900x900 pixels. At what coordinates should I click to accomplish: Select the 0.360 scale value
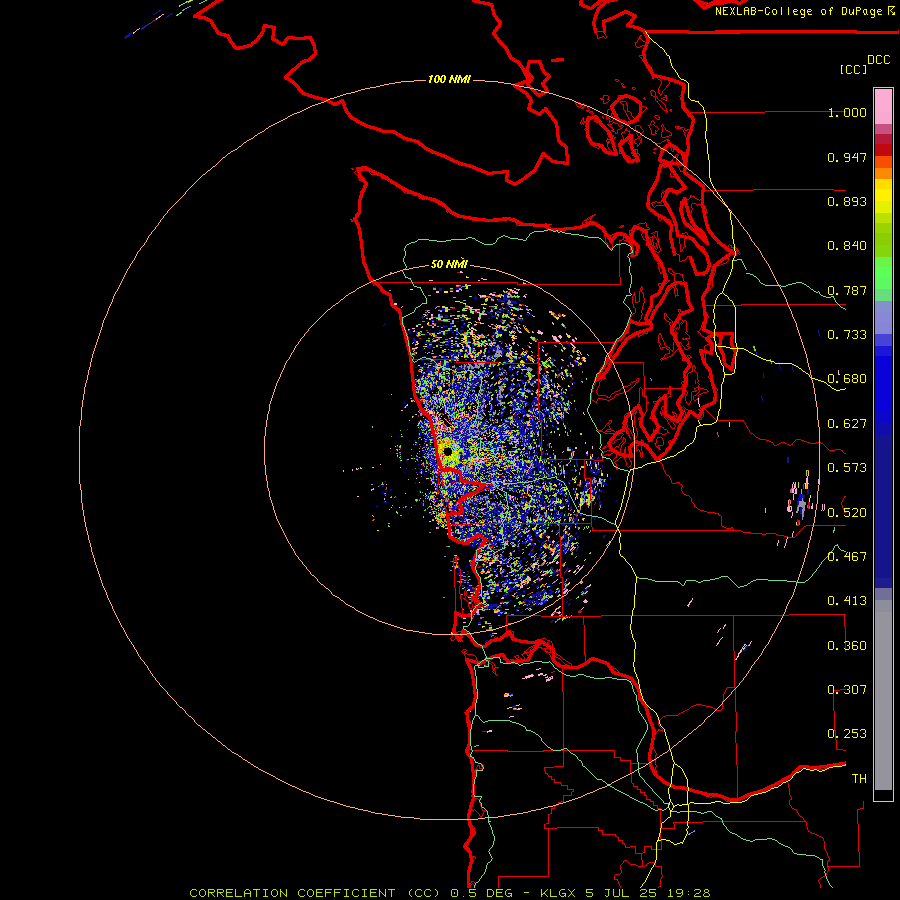[847, 646]
